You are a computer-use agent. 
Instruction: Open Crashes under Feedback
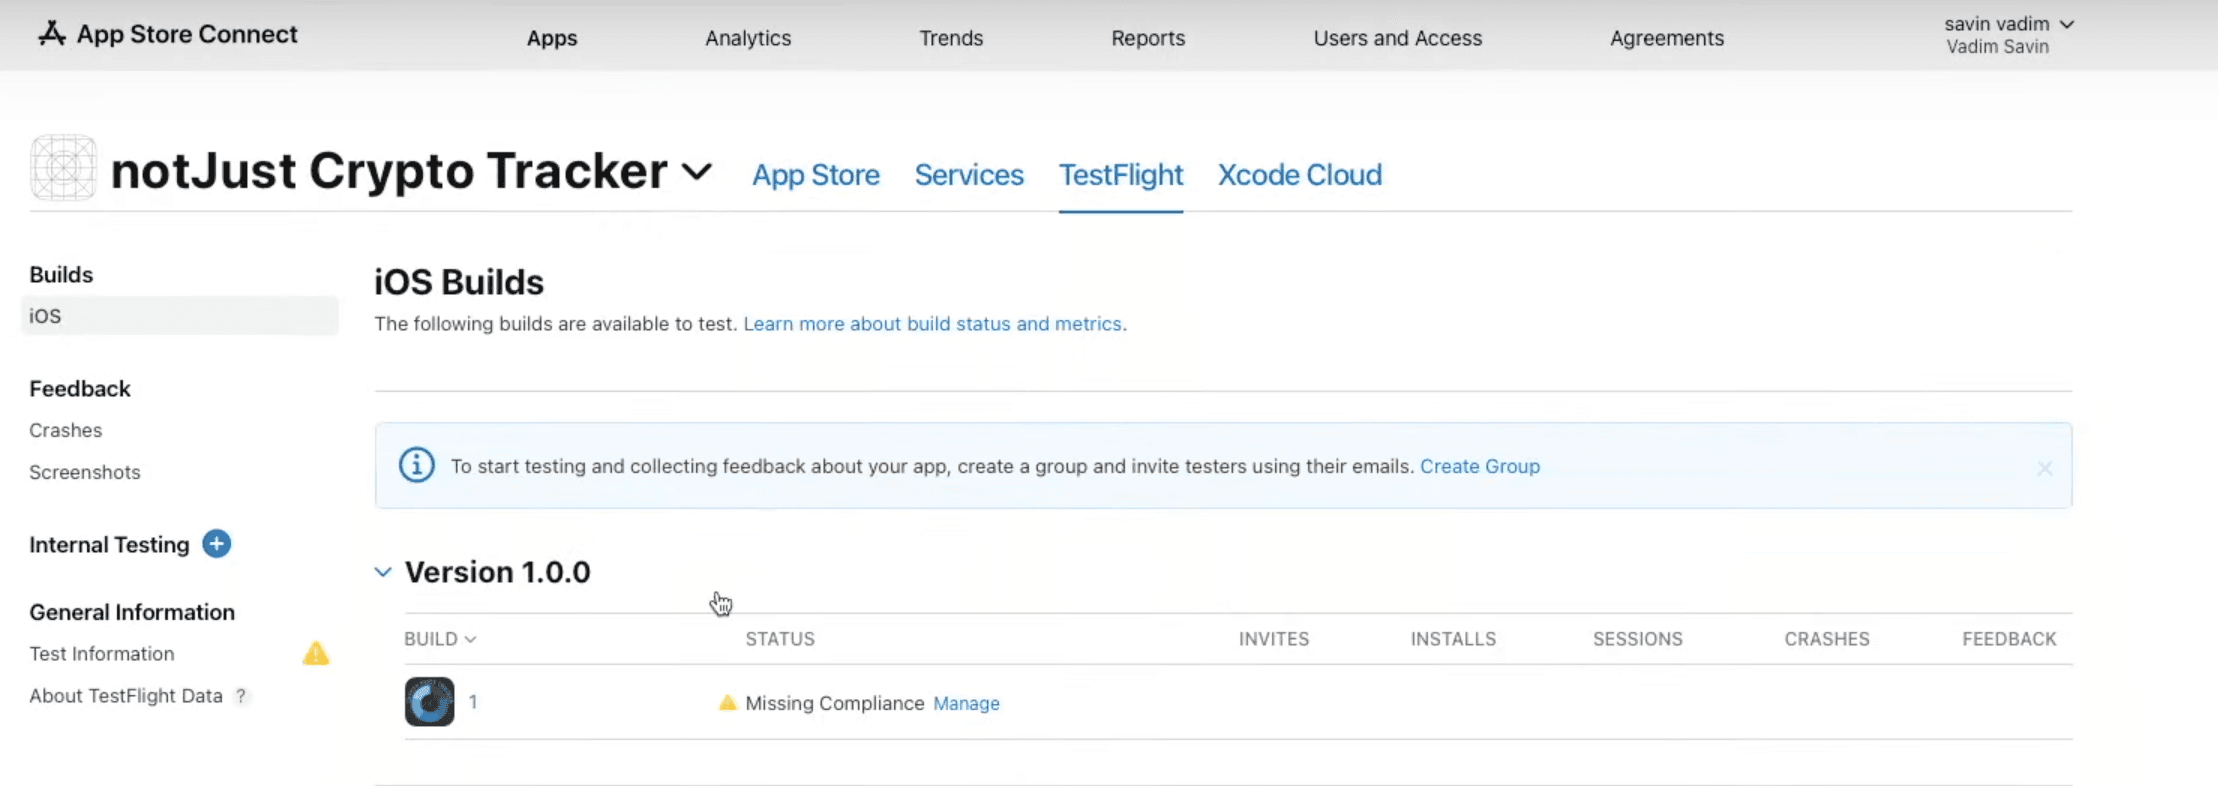coord(66,430)
